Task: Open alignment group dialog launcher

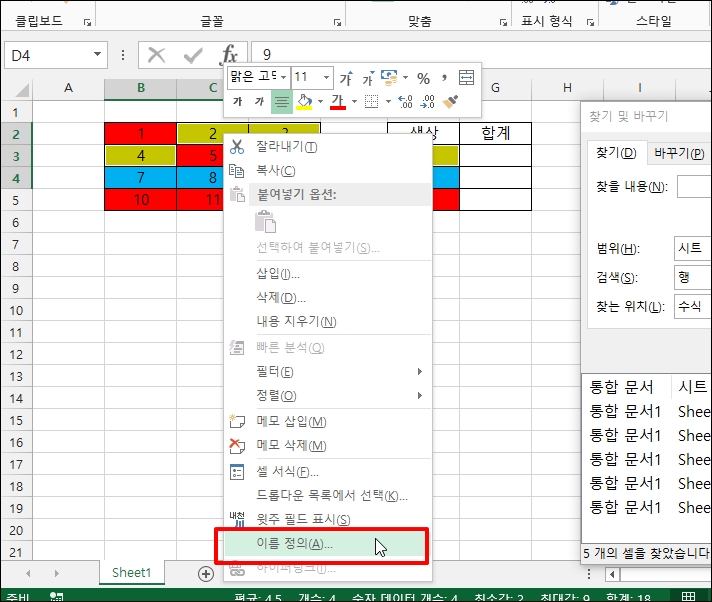Action: pos(503,22)
